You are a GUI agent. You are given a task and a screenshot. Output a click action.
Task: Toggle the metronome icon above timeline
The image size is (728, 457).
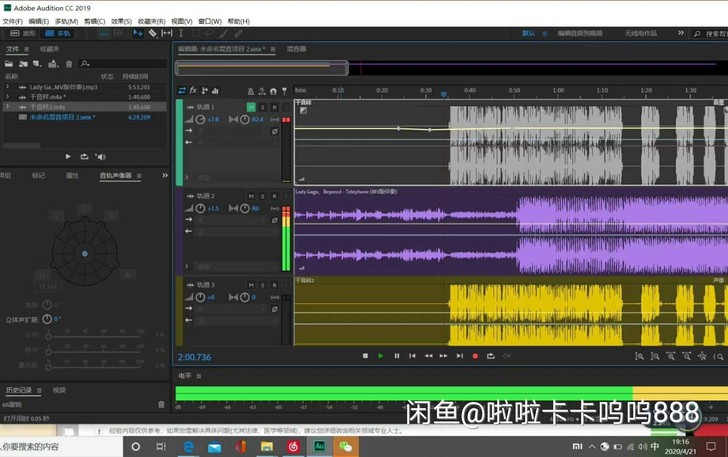click(251, 91)
